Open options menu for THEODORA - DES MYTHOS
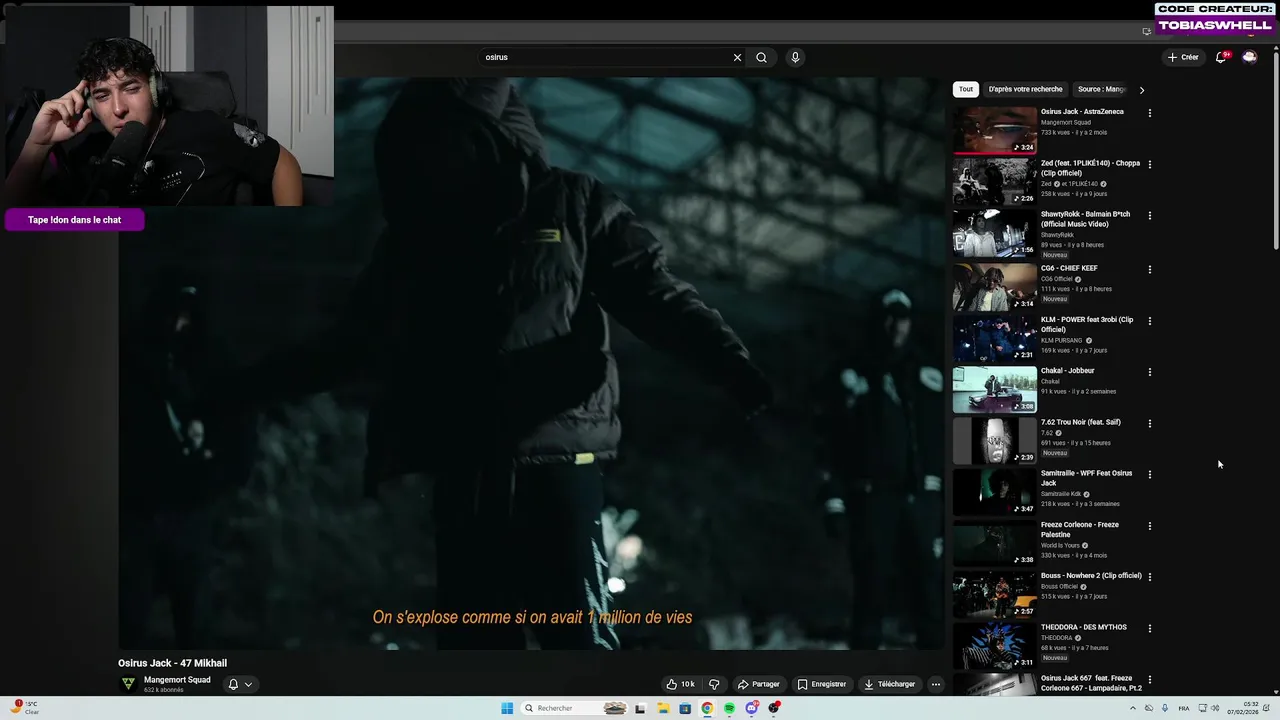Viewport: 1280px width, 720px height. tap(1150, 629)
